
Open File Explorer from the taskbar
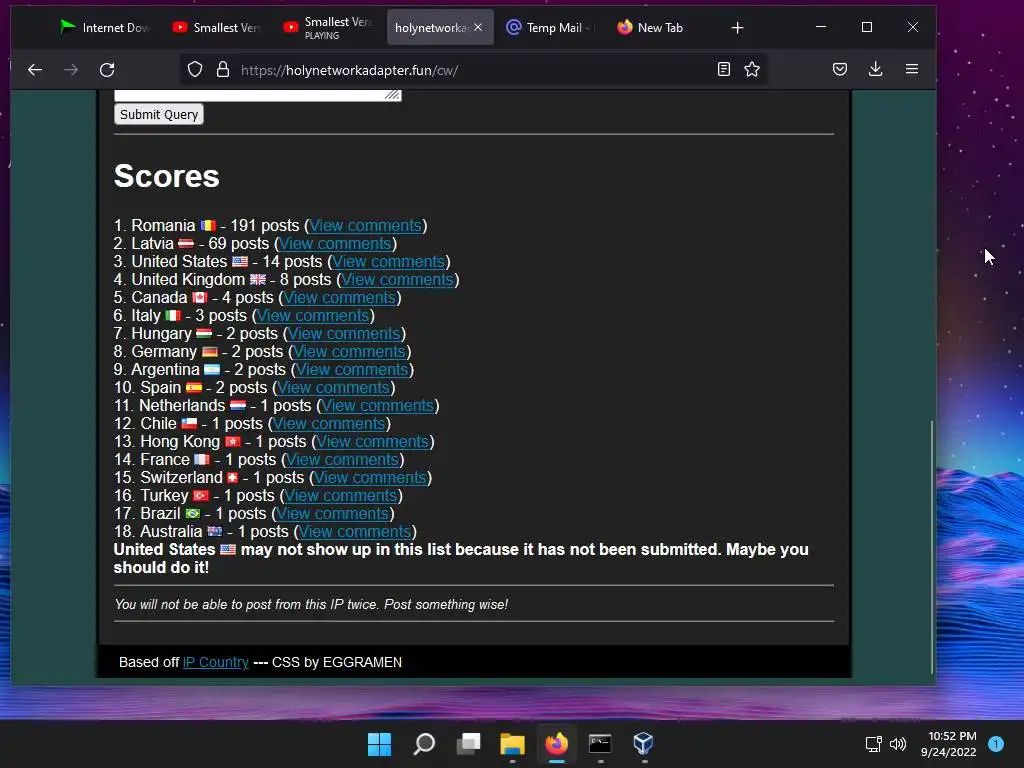513,744
